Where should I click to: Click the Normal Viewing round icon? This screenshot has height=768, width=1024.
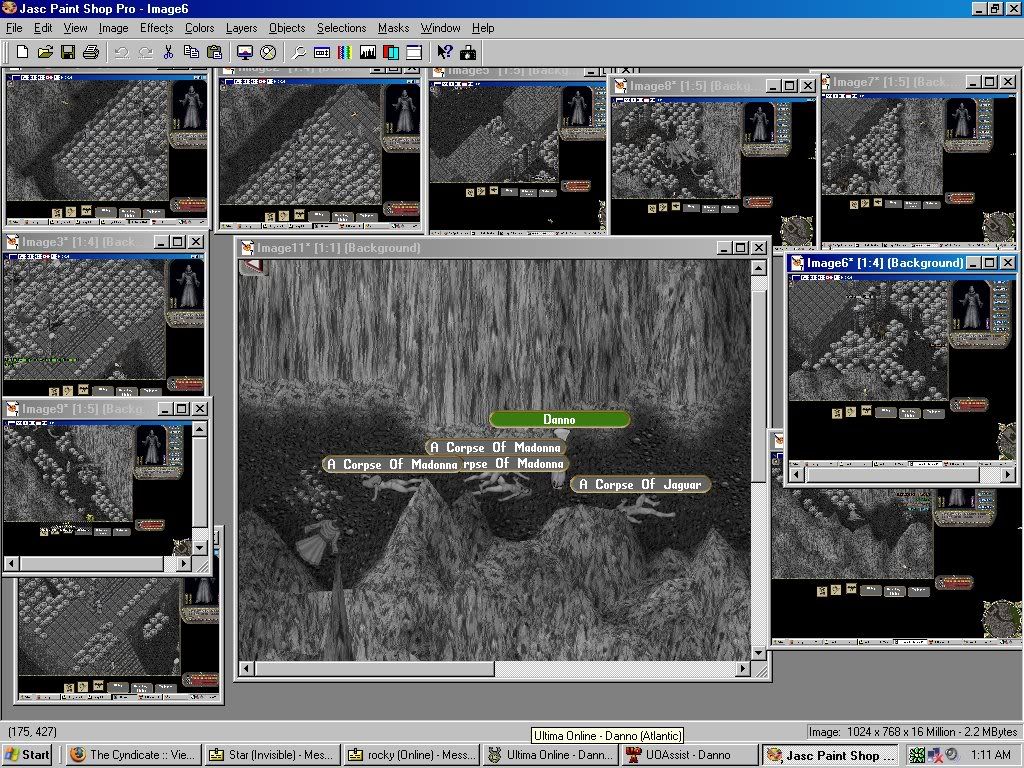(x=268, y=52)
